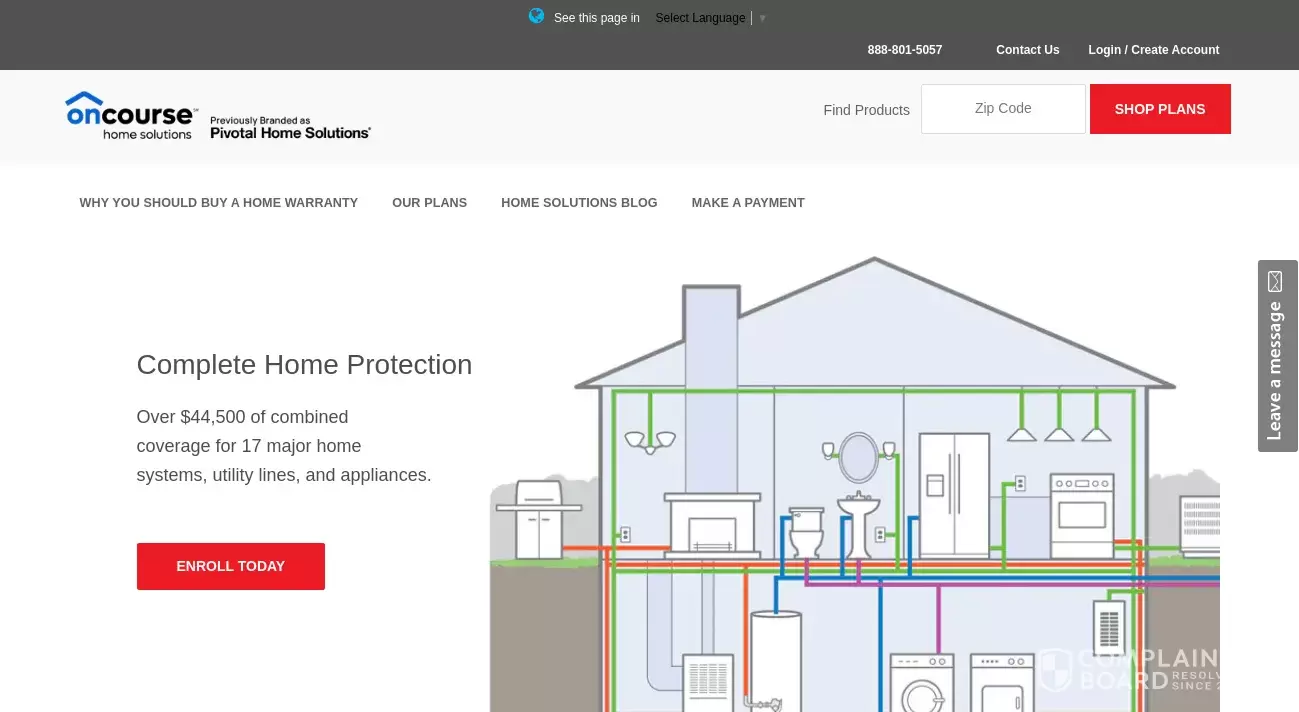Screen dimensions: 1299x712
Task: Open the Select Language dropdown
Action: (x=700, y=18)
